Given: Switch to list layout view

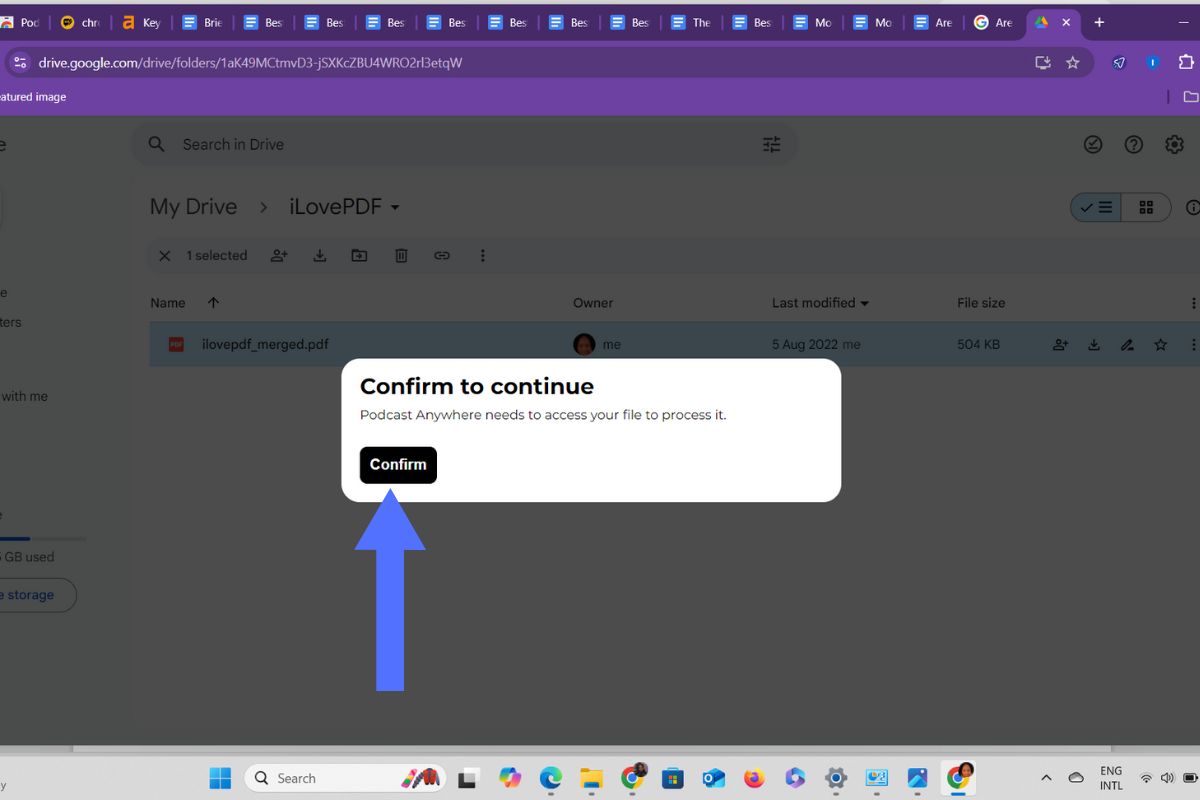Looking at the screenshot, I should coord(1096,208).
